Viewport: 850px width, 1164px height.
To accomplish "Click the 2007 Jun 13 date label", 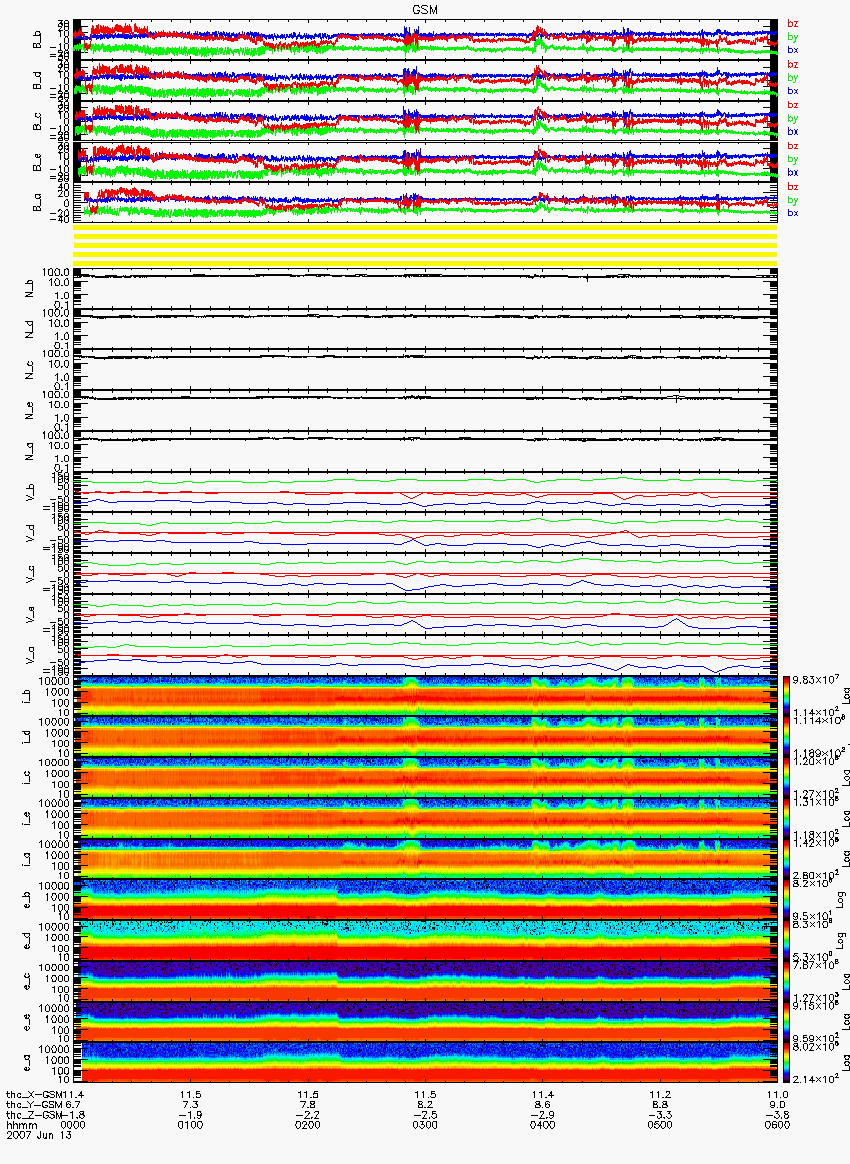I will pos(39,1134).
